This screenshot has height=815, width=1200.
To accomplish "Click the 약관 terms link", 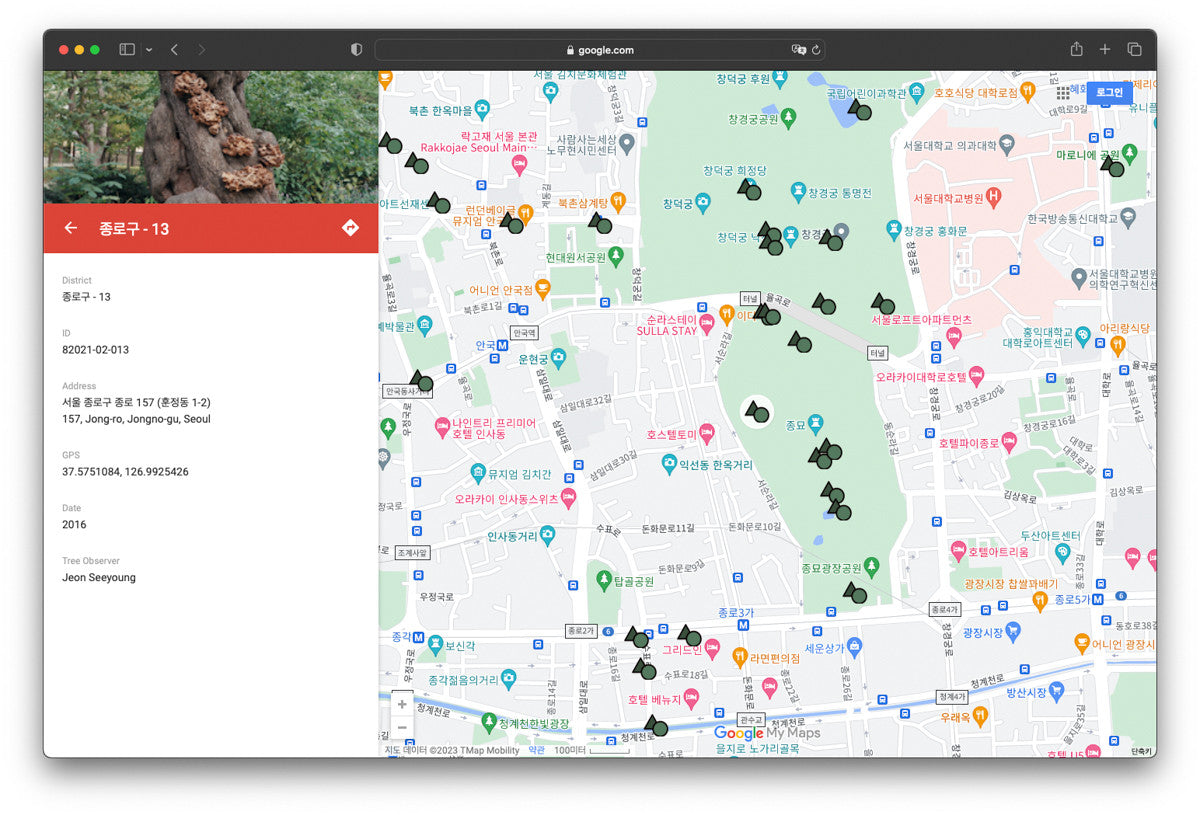I will tap(537, 750).
